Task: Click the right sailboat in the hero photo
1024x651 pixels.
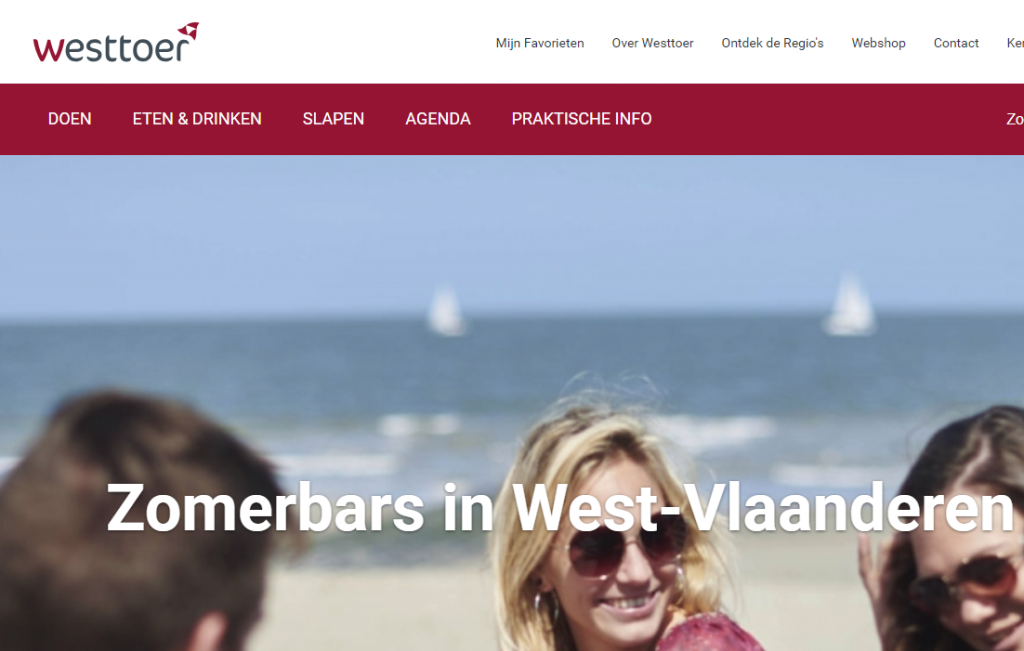Action: pyautogui.click(x=849, y=305)
